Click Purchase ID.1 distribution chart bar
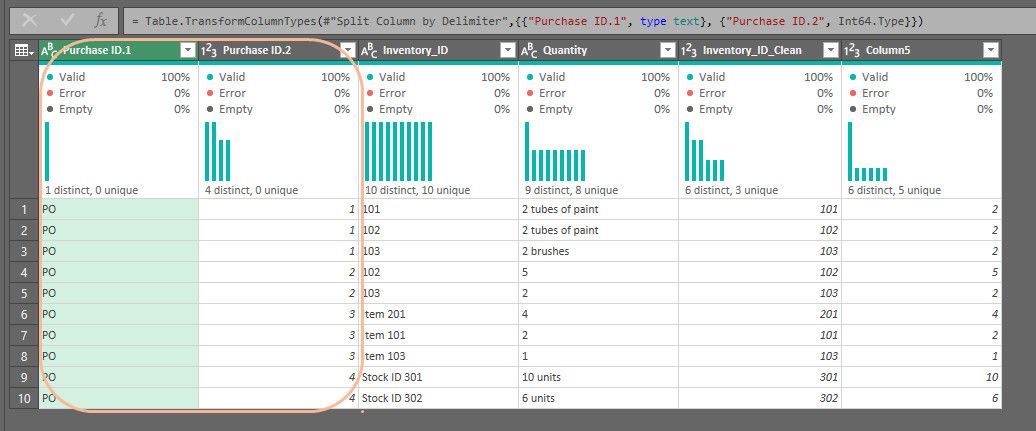Screen dimensions: 1036x431 pos(47,151)
